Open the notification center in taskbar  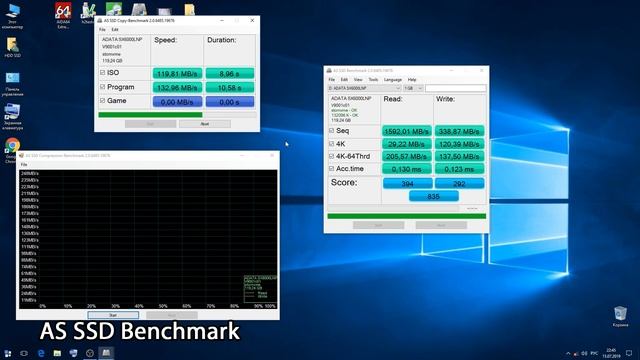pyautogui.click(x=629, y=353)
